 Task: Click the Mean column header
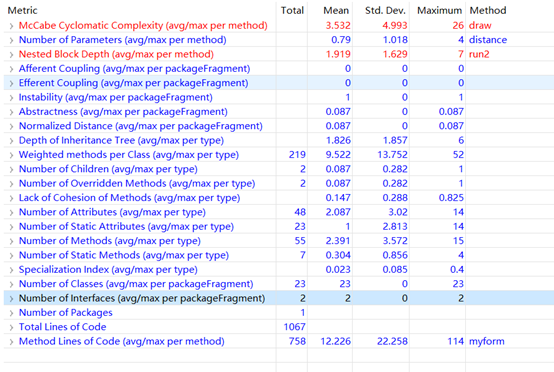336,10
